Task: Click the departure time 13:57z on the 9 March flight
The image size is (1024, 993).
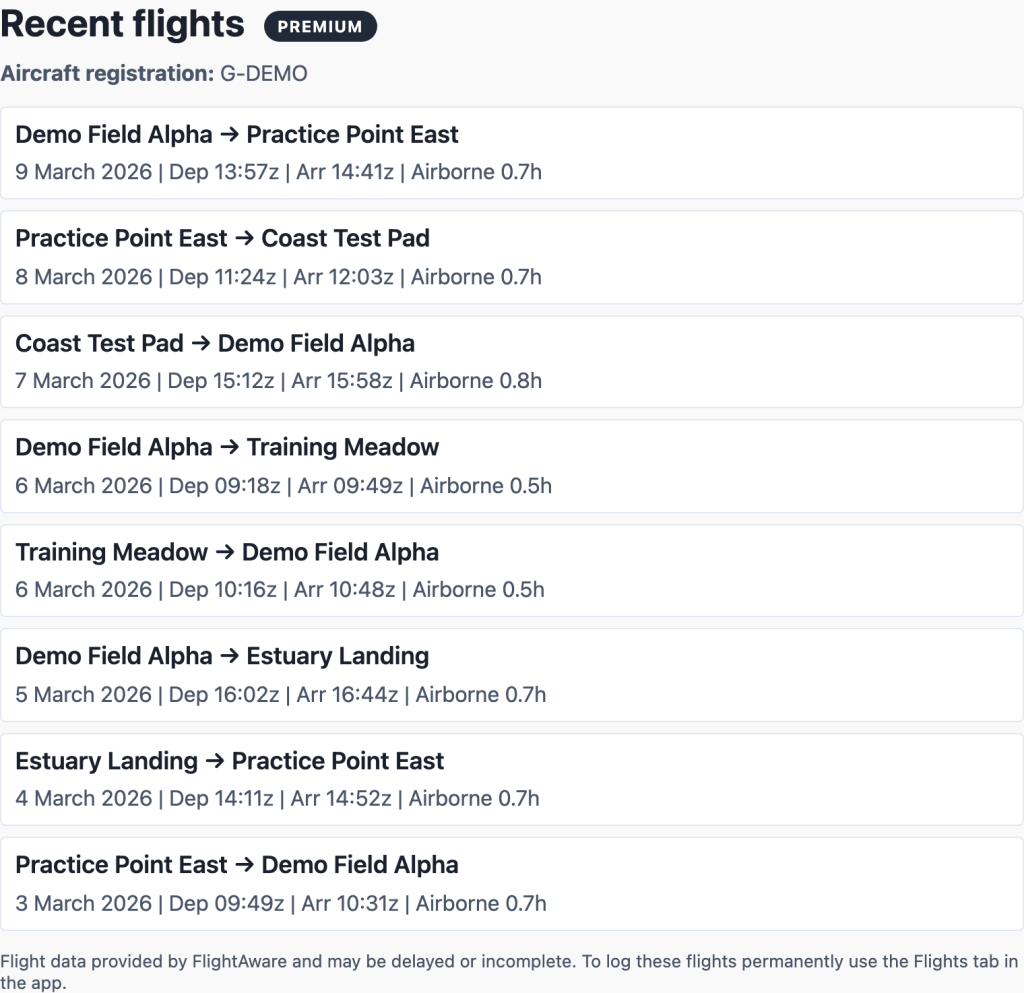Action: (x=248, y=172)
